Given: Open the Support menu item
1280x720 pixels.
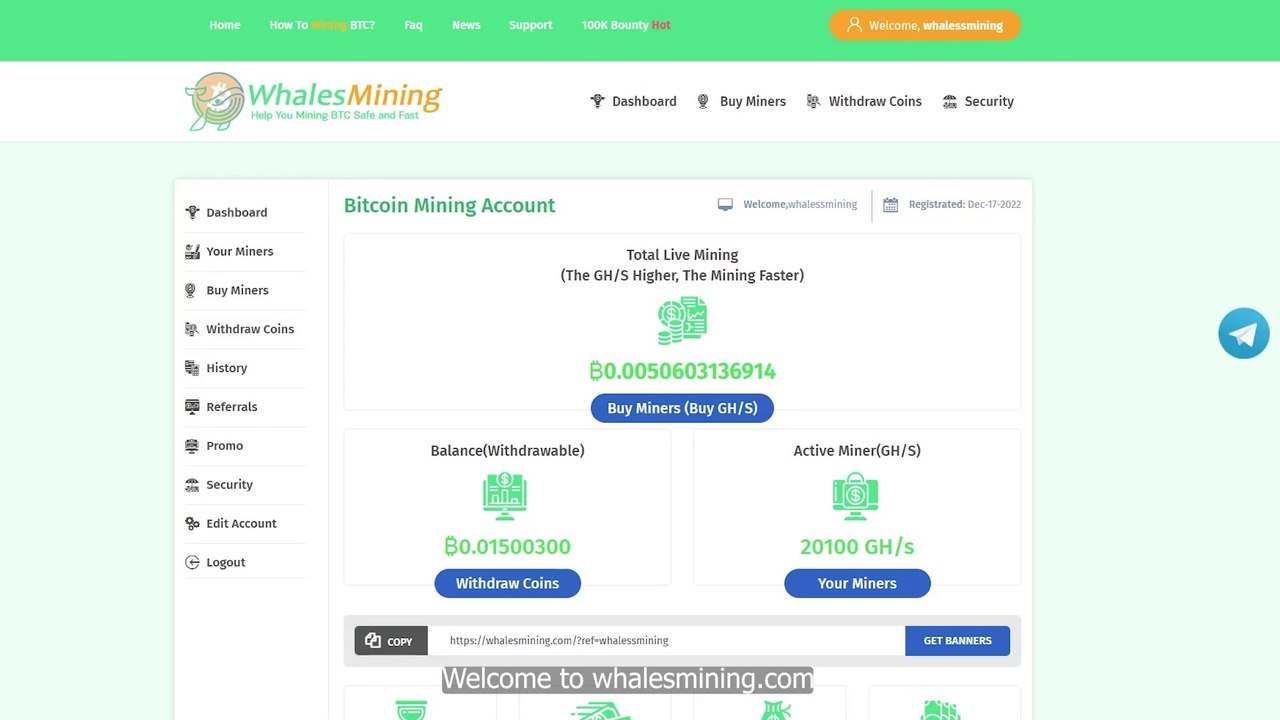Looking at the screenshot, I should [530, 25].
